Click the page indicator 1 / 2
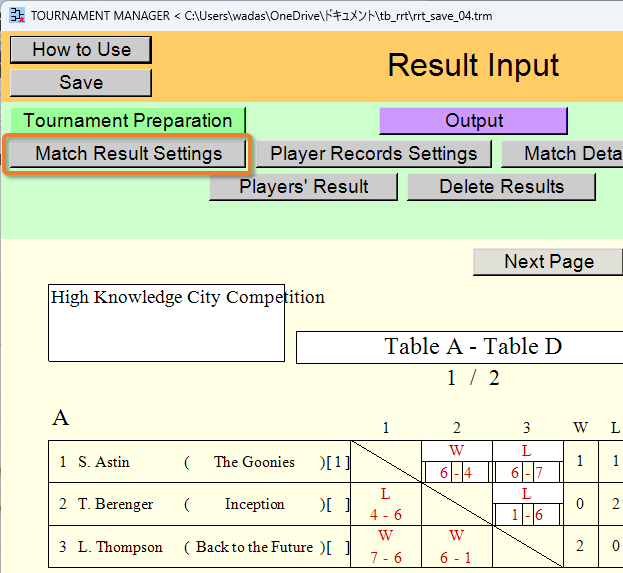Screen dimensions: 623x573 click(473, 378)
